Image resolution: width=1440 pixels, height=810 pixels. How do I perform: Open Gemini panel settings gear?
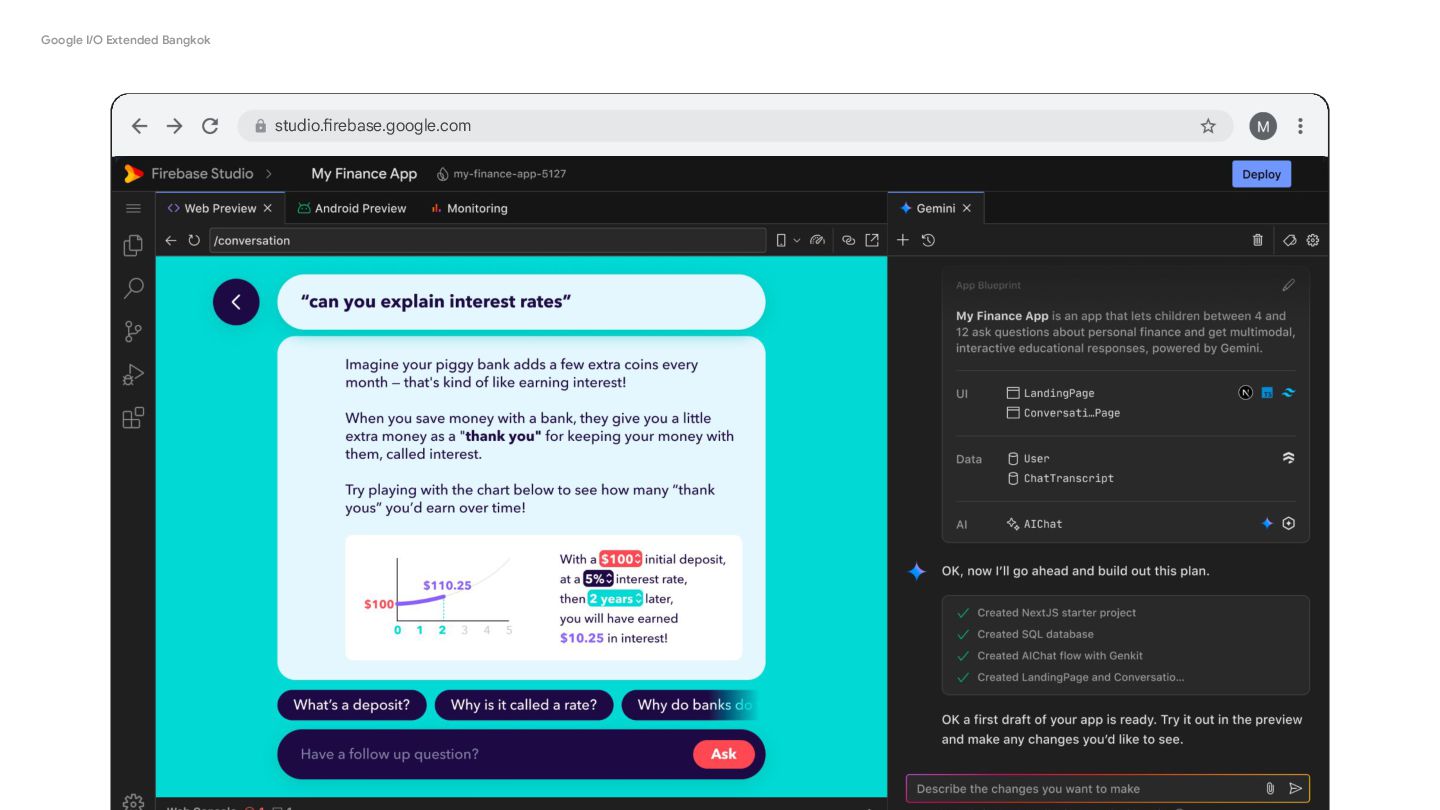(x=1313, y=240)
